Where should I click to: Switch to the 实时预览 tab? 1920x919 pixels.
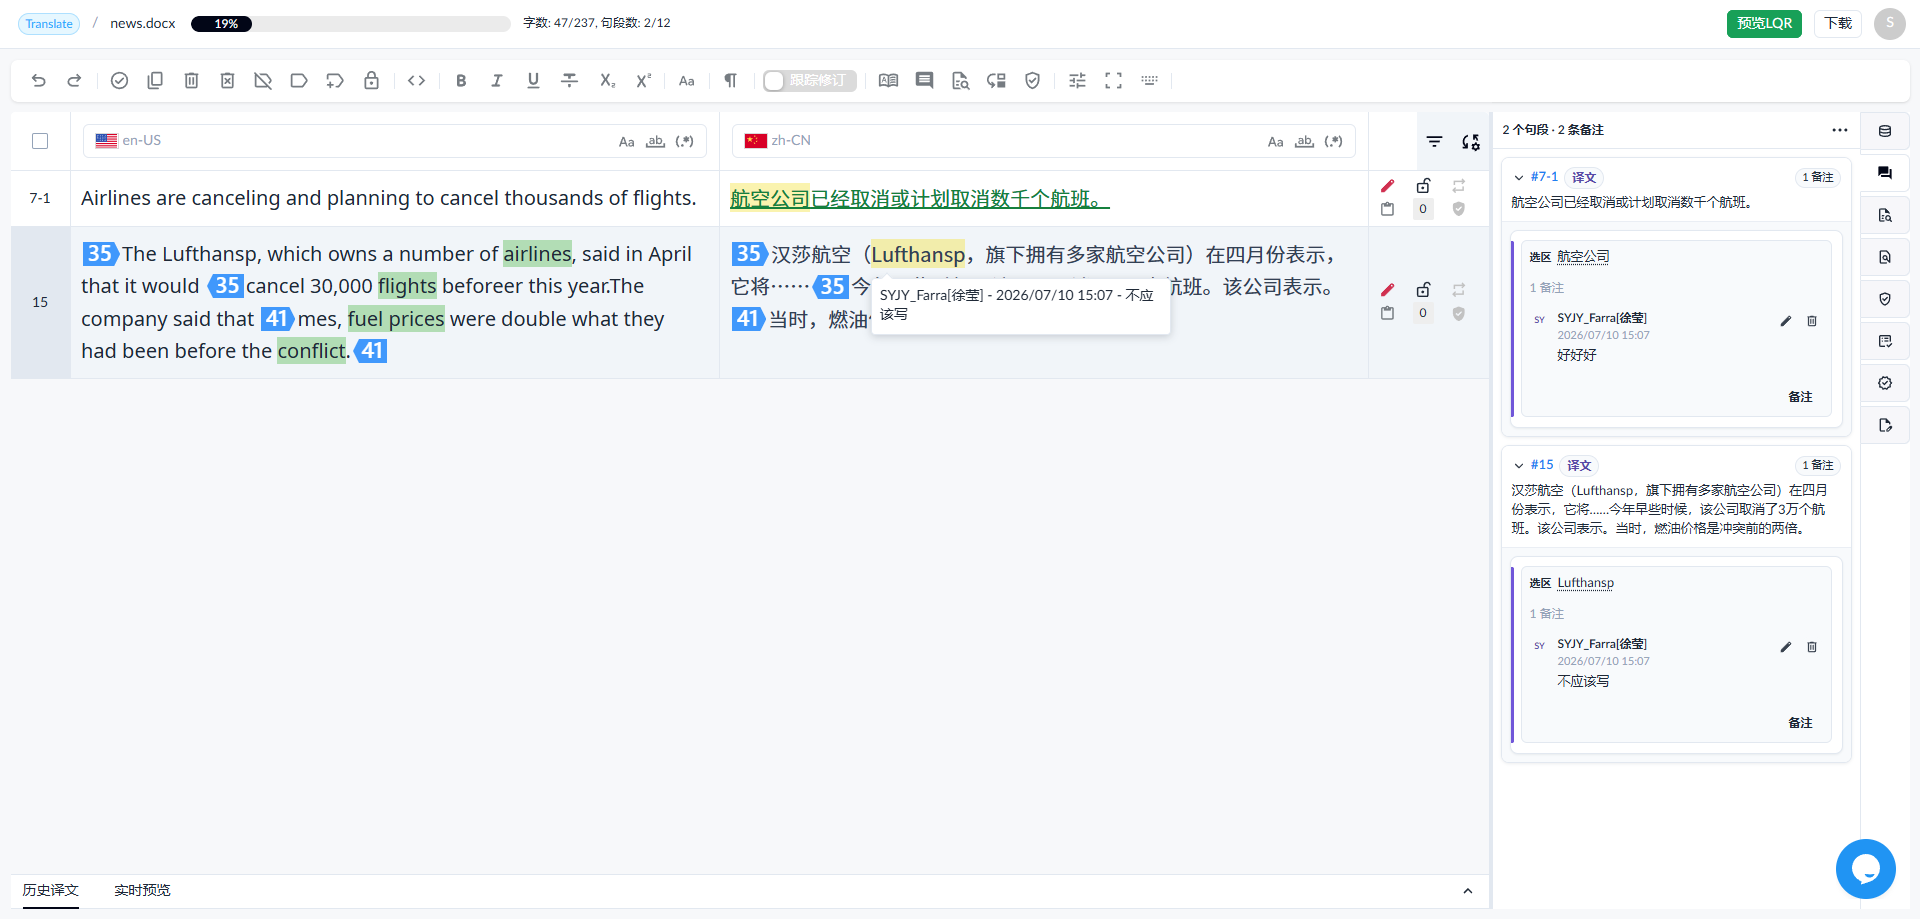142,890
